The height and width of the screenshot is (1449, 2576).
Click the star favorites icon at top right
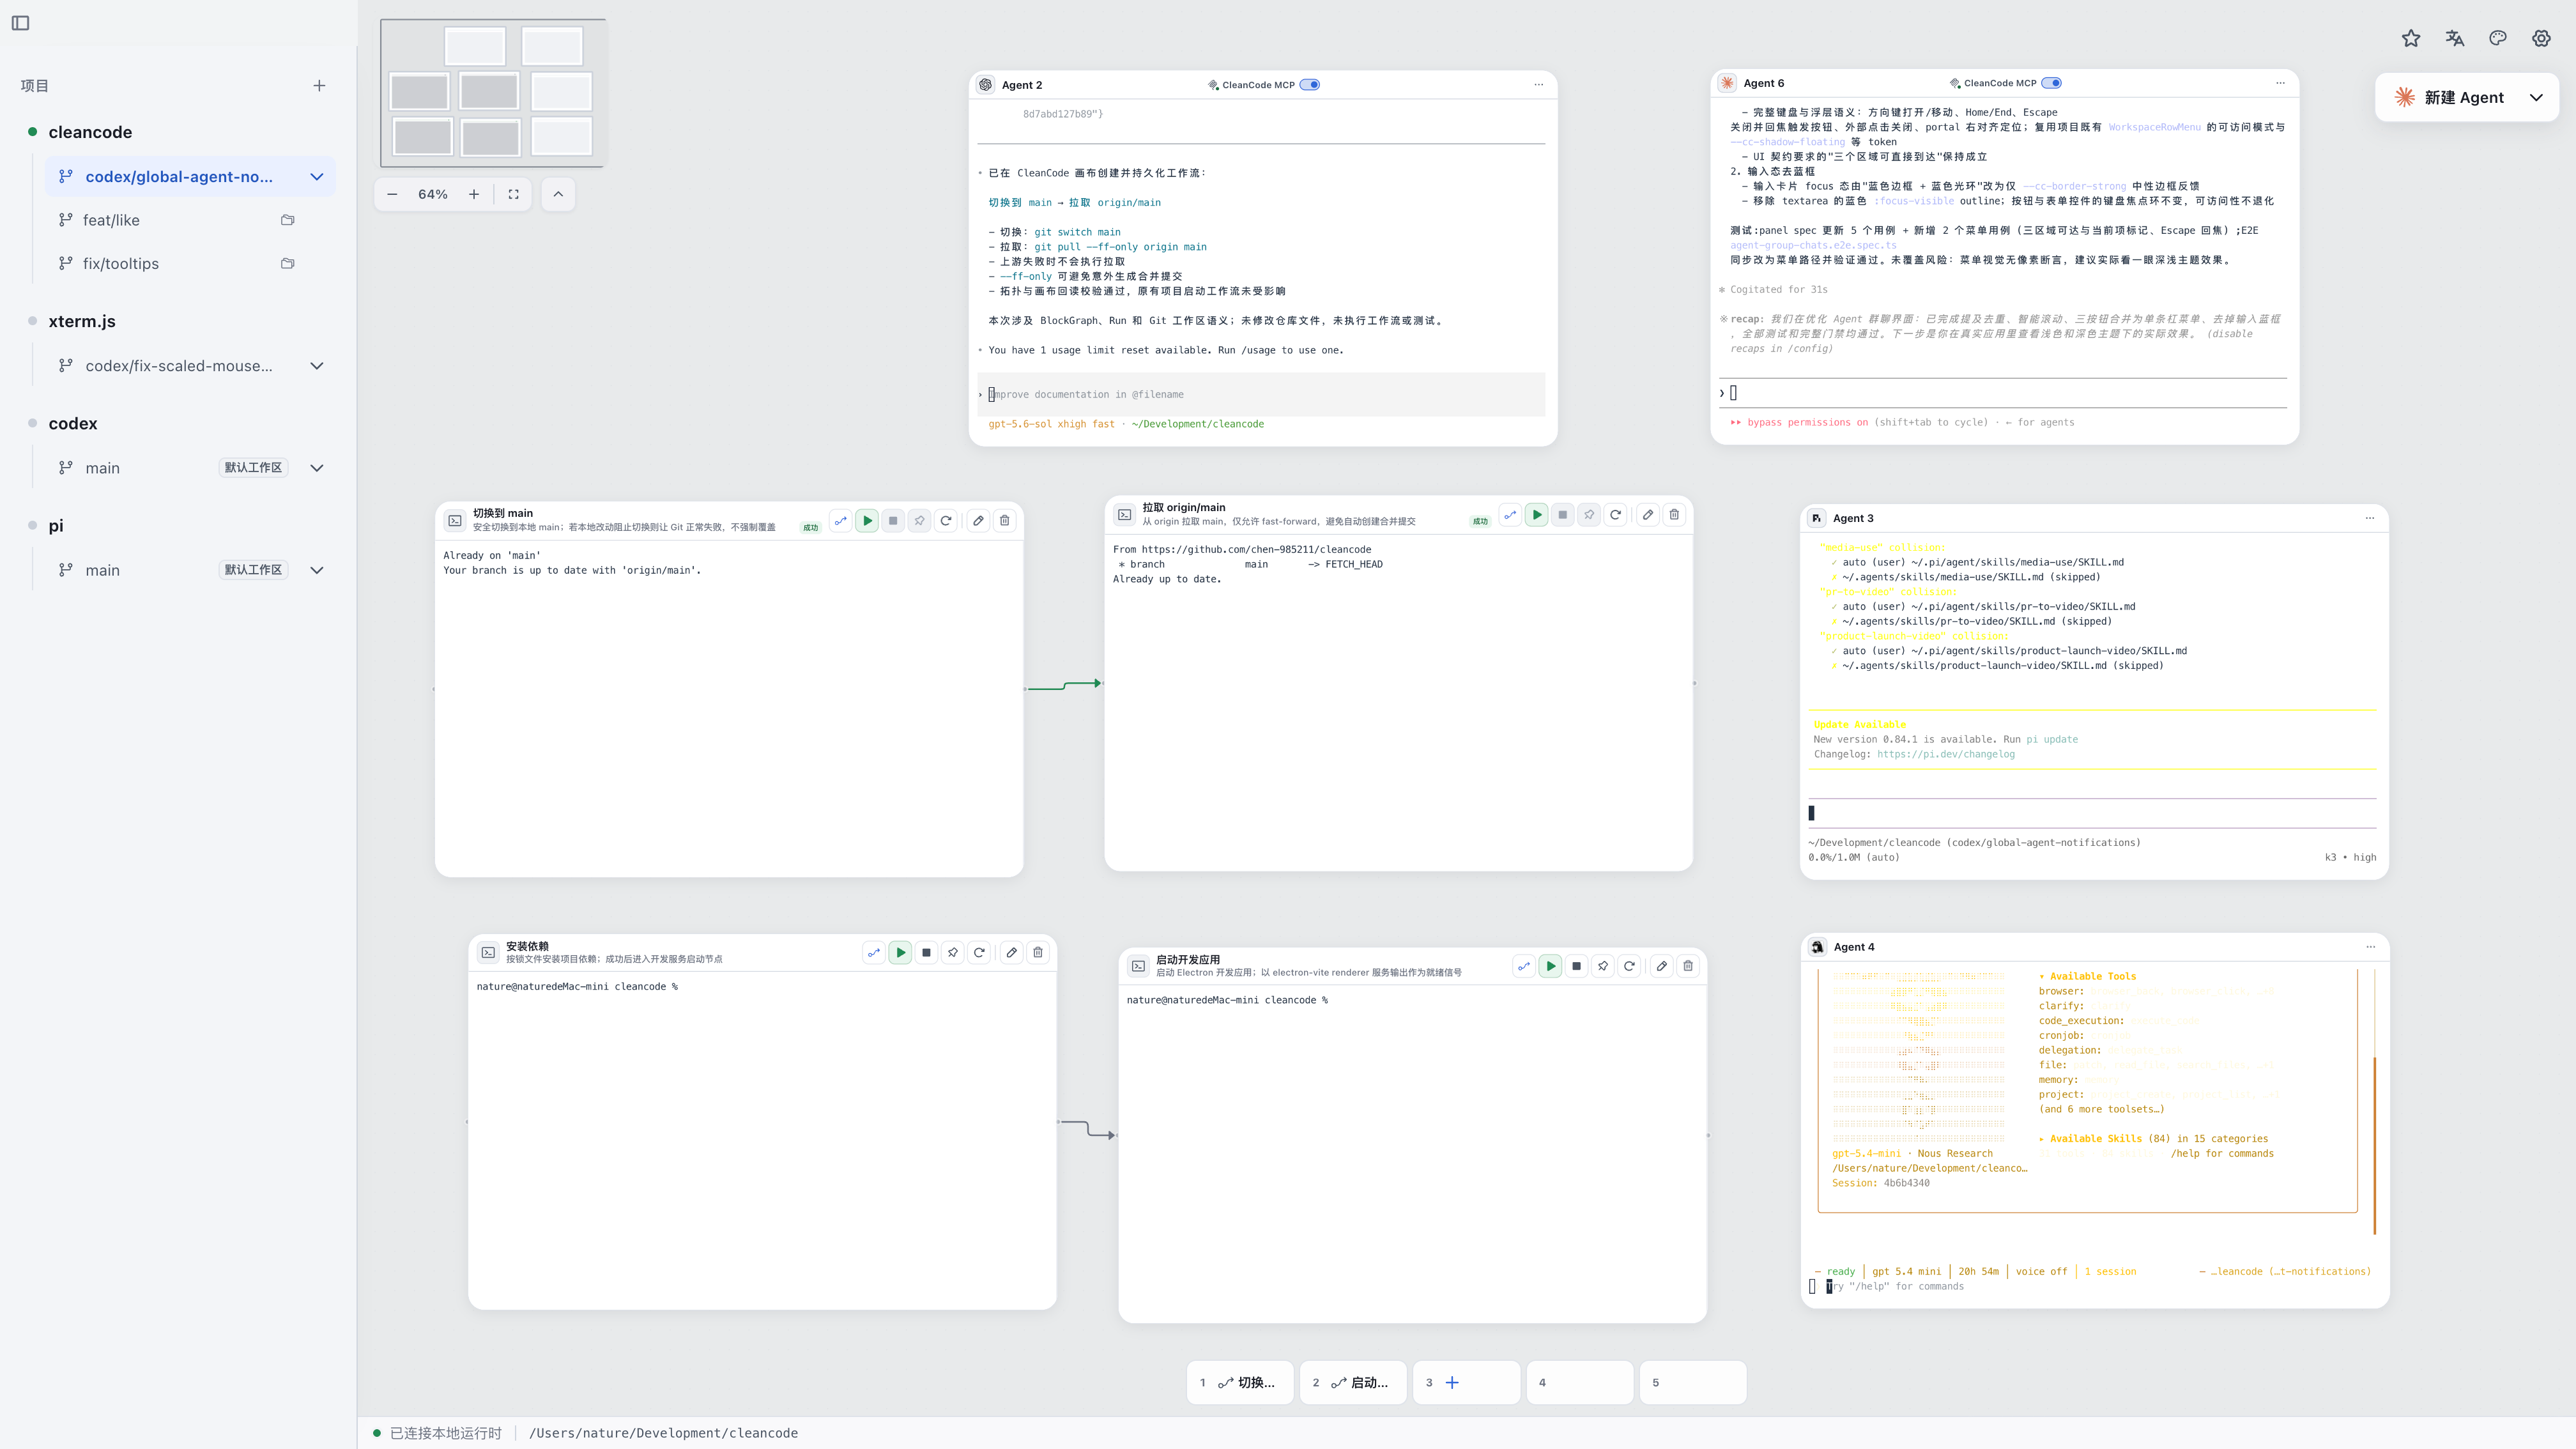coord(2411,38)
